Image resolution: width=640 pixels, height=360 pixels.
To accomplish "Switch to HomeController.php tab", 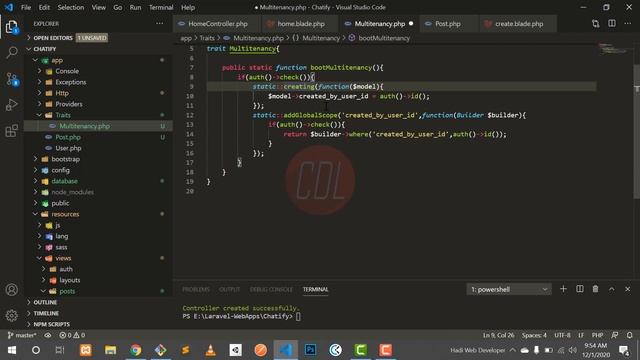I will pos(217,24).
